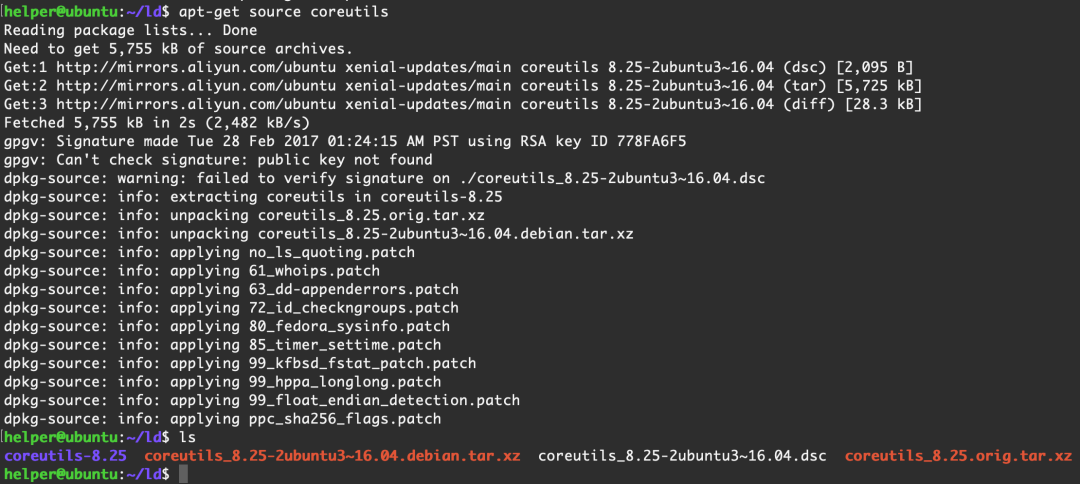Click the '61_whoips.patch' patch name

[314, 270]
